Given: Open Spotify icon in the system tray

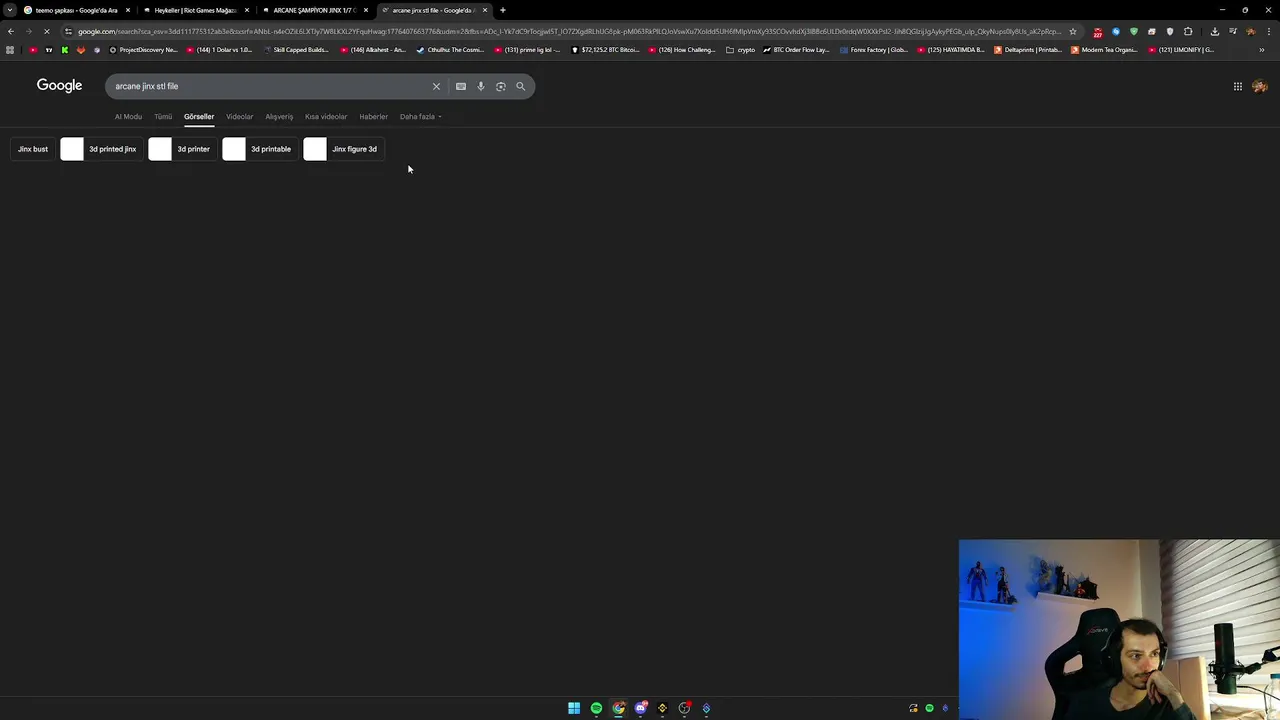Looking at the screenshot, I should pyautogui.click(x=929, y=708).
